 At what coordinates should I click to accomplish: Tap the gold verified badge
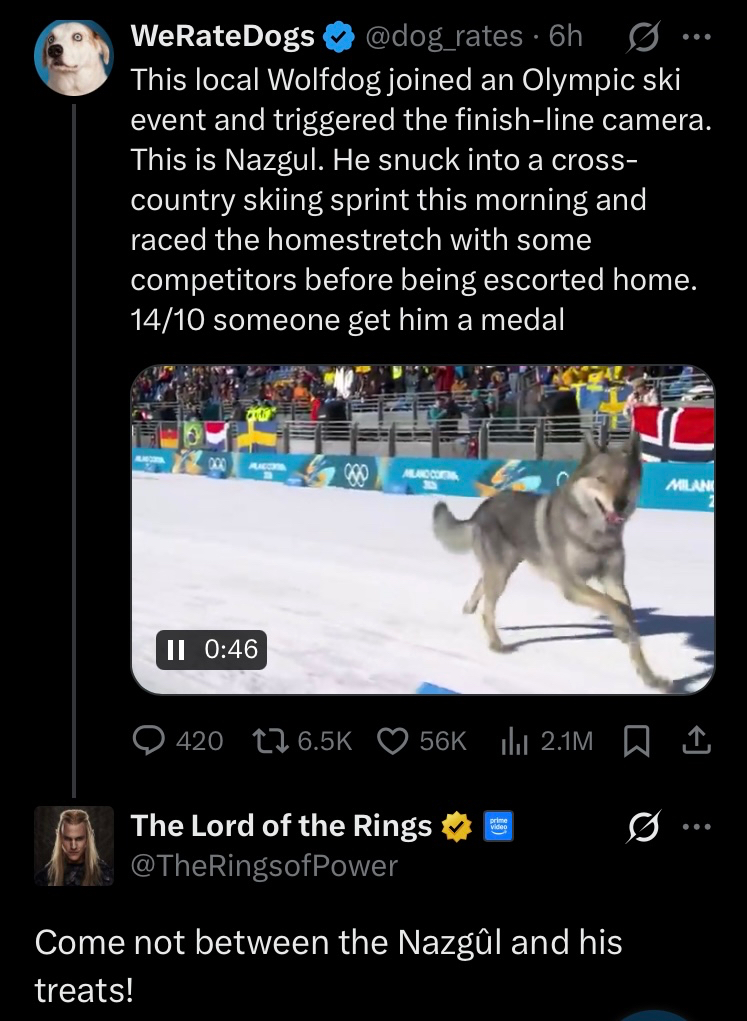[457, 826]
